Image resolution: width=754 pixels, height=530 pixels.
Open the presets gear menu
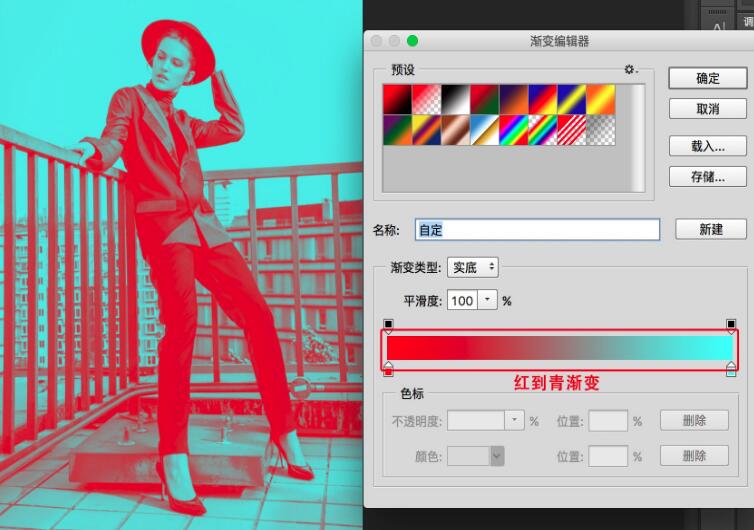630,70
